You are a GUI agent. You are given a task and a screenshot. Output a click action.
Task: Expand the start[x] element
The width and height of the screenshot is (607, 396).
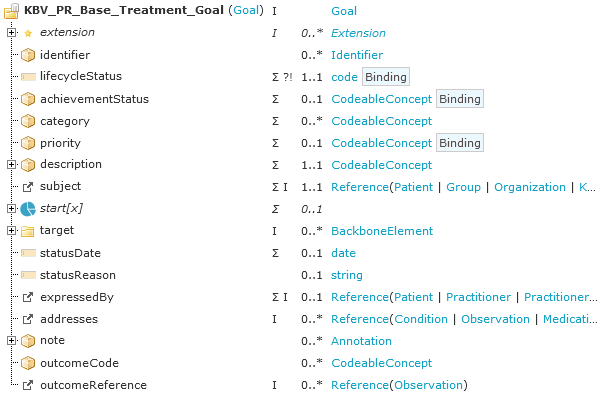[x=12, y=209]
